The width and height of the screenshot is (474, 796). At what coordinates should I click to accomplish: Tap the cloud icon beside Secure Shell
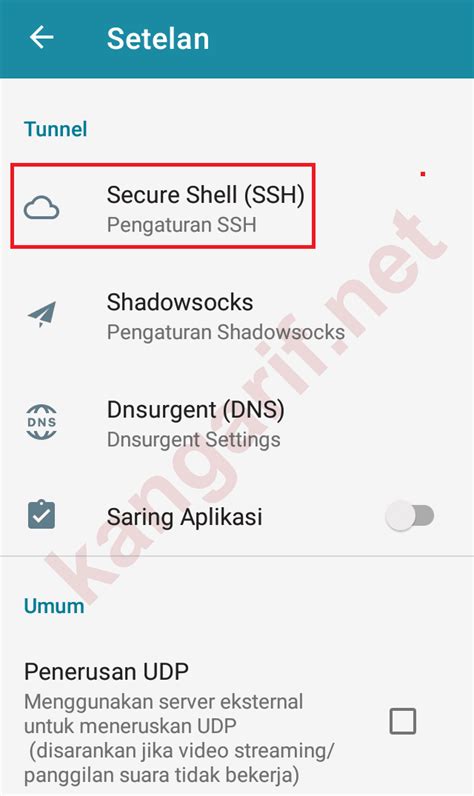tap(42, 208)
